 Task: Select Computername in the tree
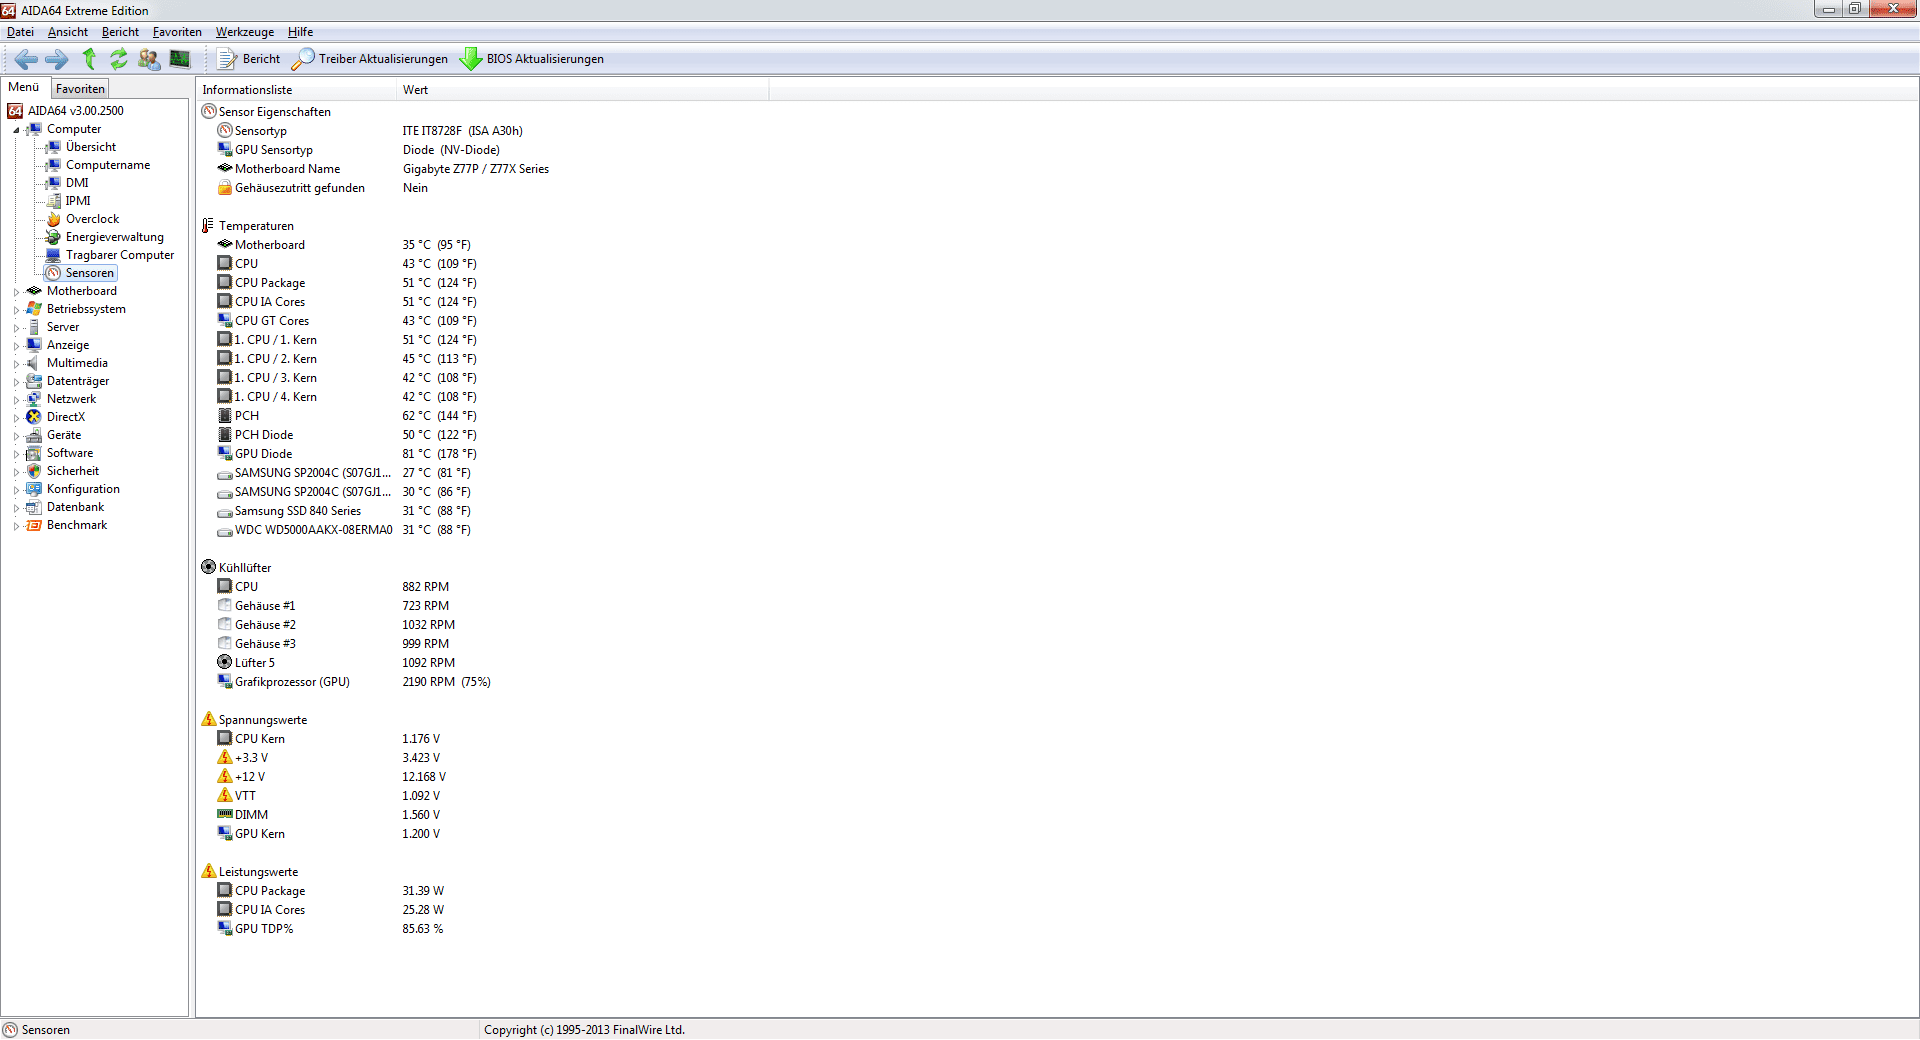[108, 165]
